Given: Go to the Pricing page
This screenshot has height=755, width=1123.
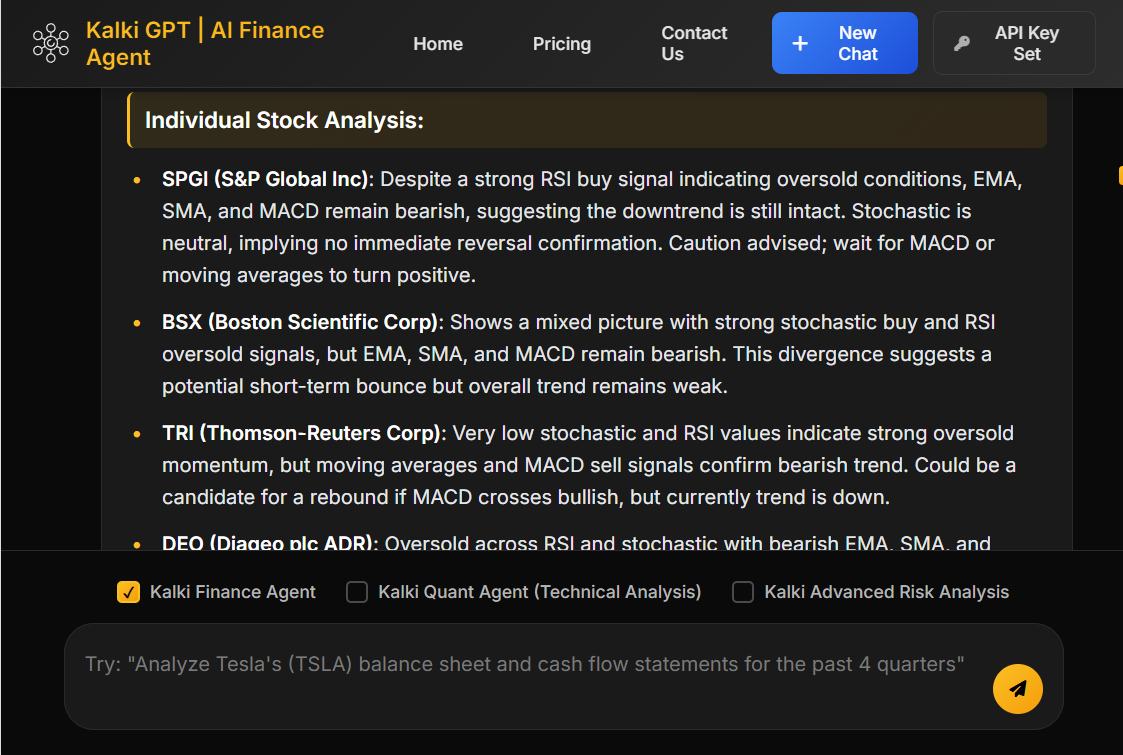Looking at the screenshot, I should [562, 44].
